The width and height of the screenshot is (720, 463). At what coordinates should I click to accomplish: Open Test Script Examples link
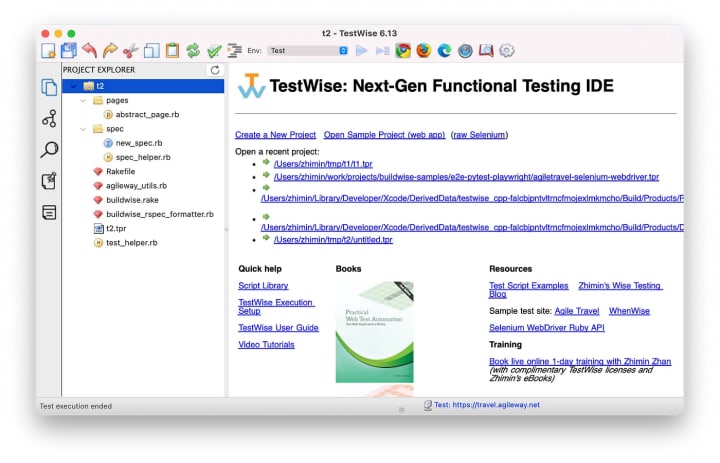(x=529, y=286)
